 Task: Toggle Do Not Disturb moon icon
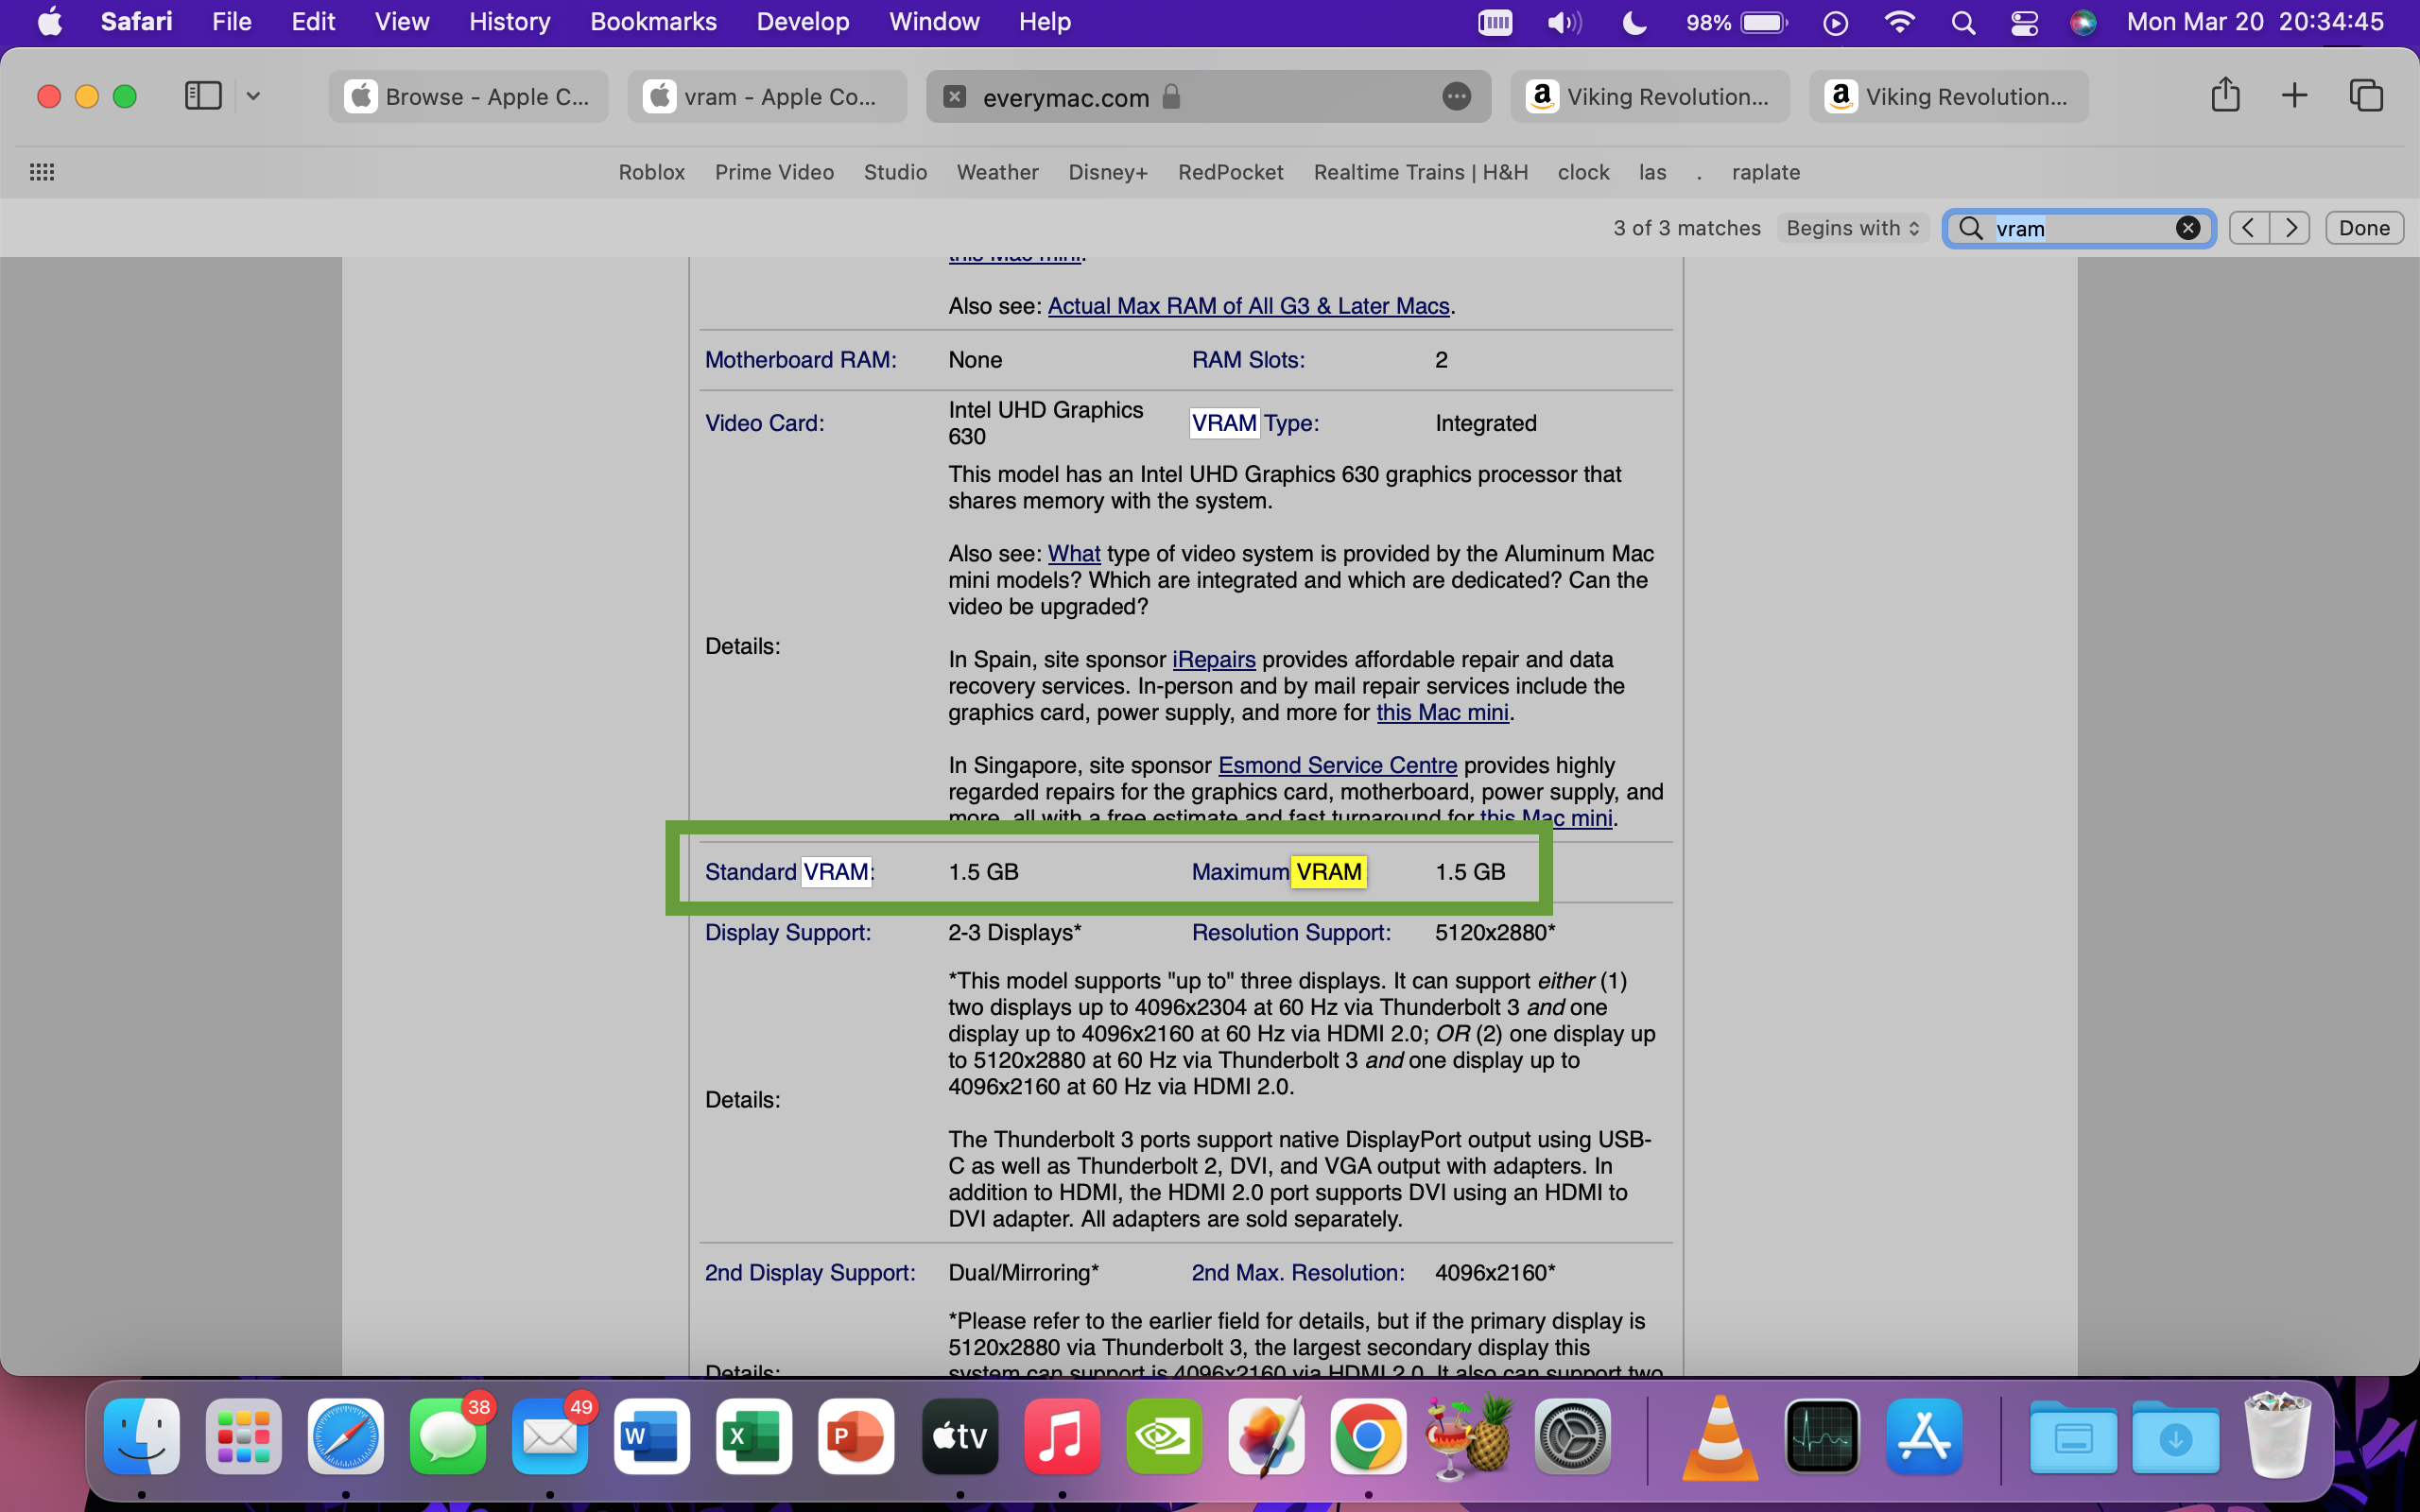1634,22
